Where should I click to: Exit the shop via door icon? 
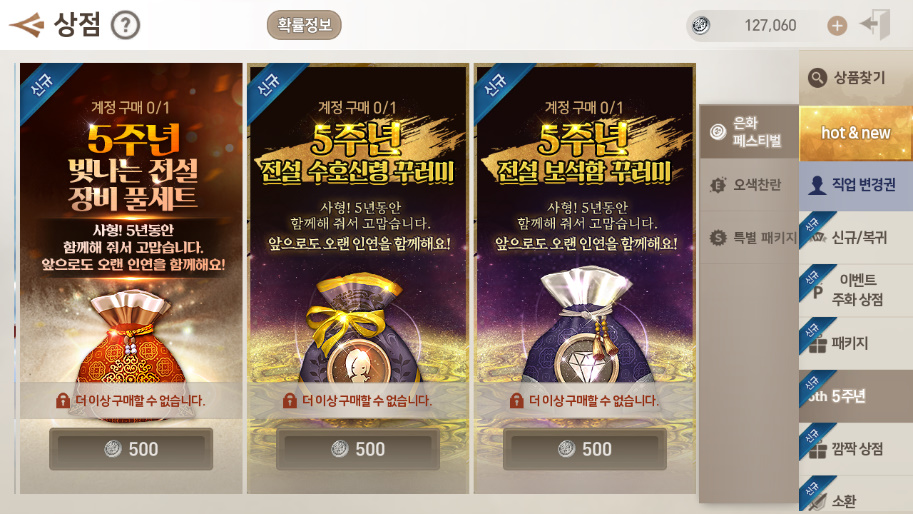coord(876,25)
